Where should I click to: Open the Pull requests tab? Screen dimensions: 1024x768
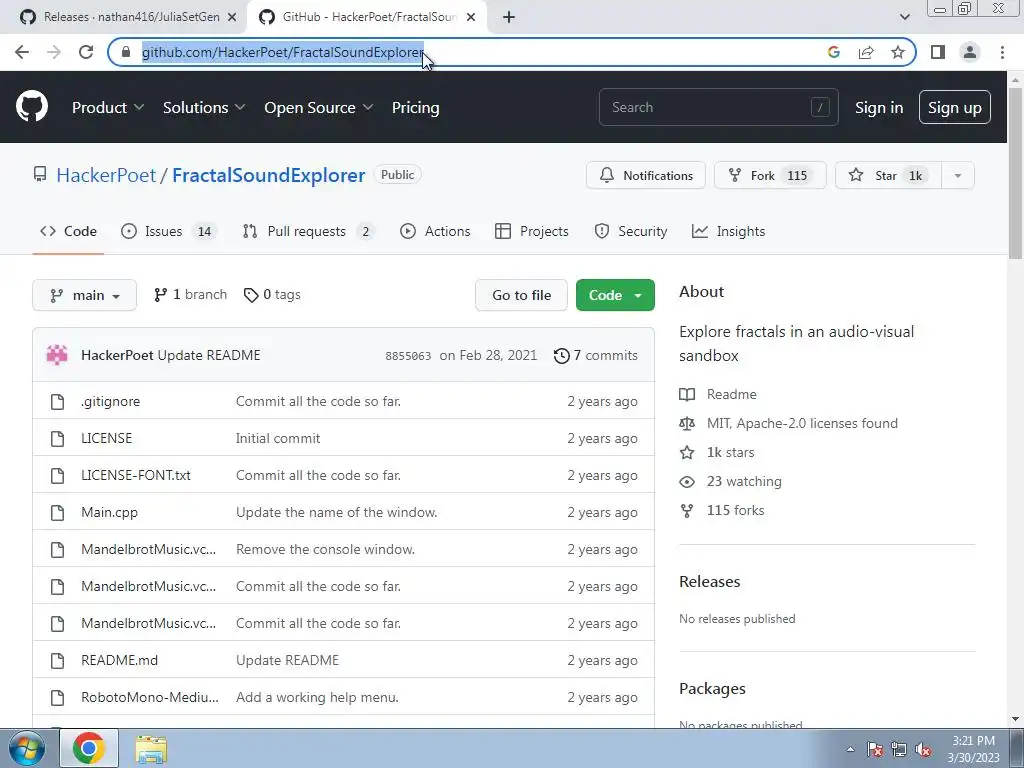pyautogui.click(x=308, y=231)
